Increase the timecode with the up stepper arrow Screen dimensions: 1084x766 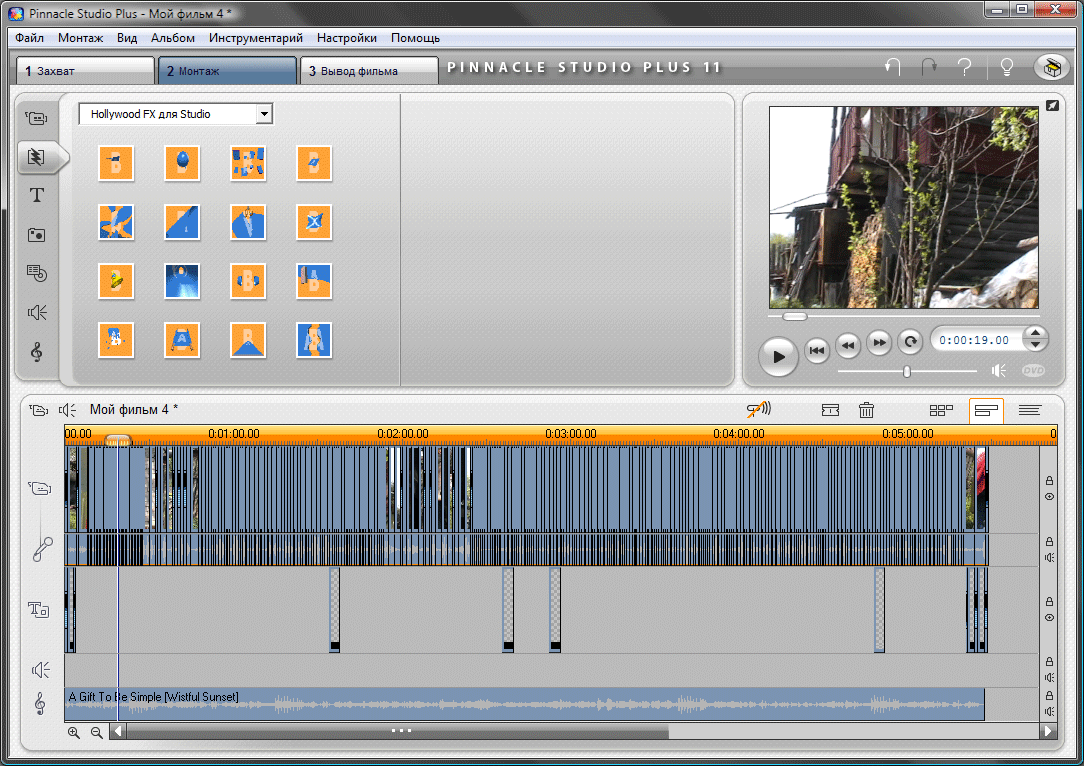coord(1036,333)
